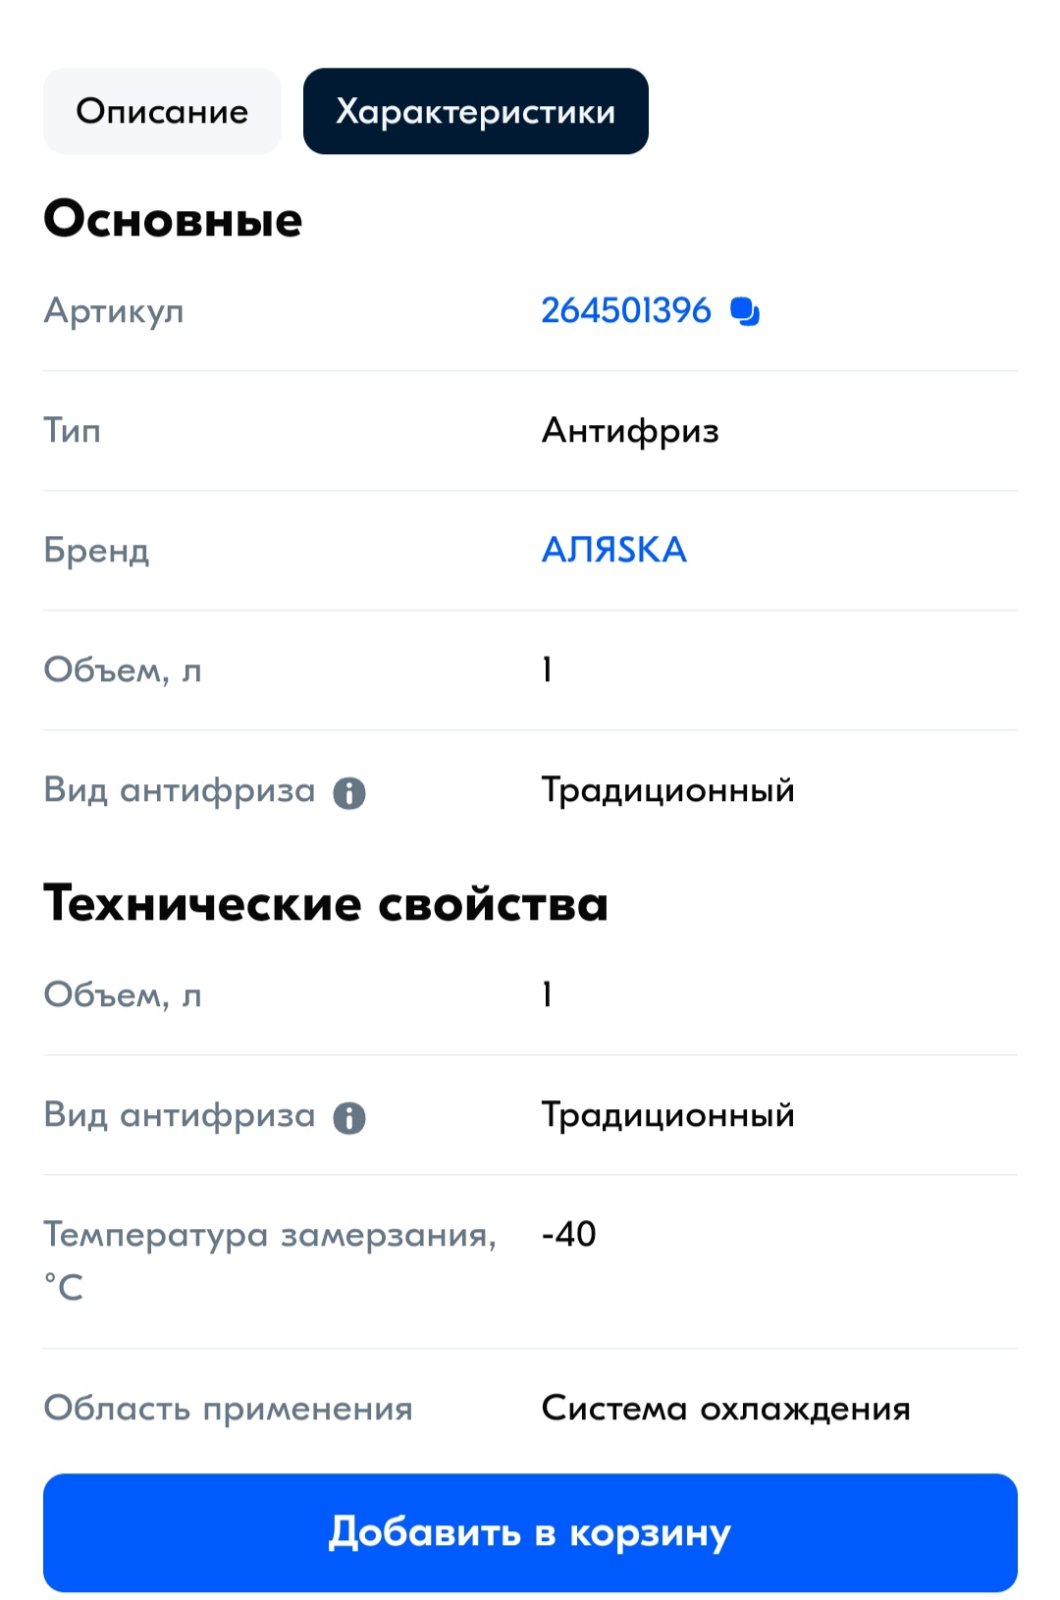Switch to the Описание tab
The width and height of the screenshot is (1060, 1600).
162,111
